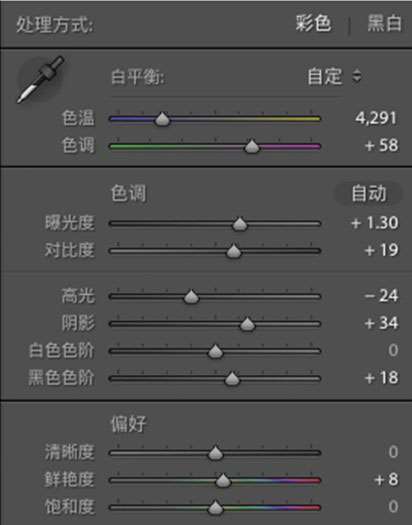
Task: Click the 色调 tint slider handle
Action: coord(252,146)
